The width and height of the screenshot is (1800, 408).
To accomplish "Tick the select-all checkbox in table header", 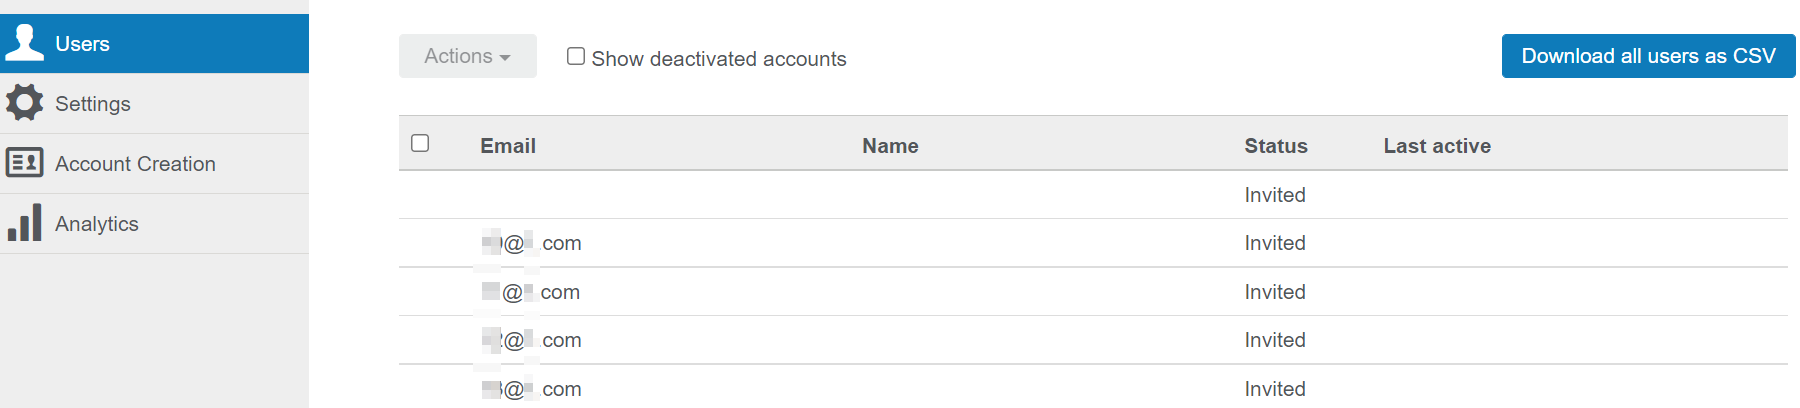I will (420, 143).
